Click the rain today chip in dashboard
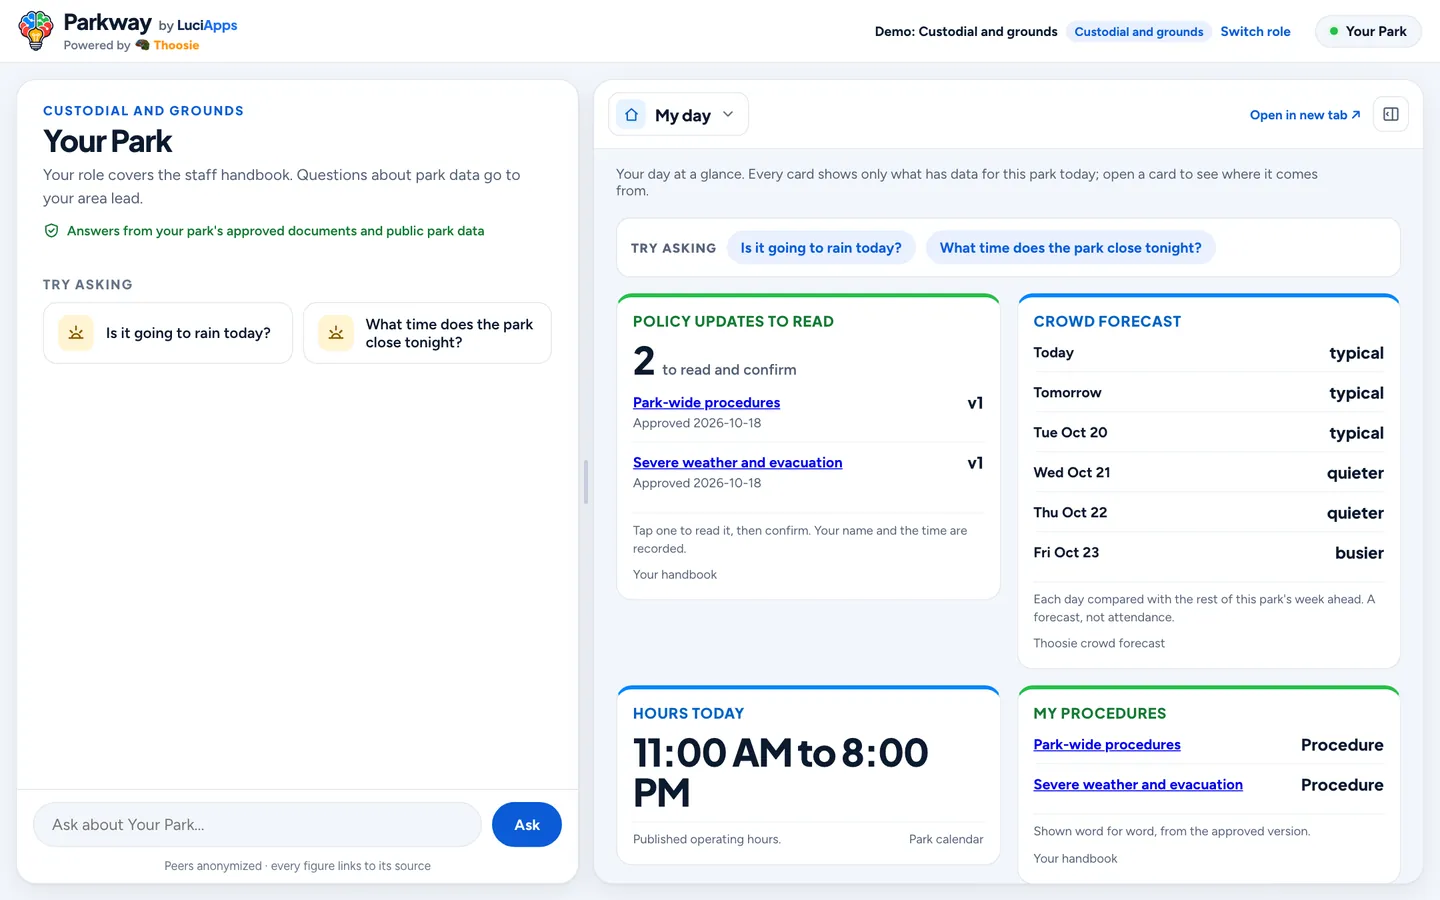 (x=821, y=248)
